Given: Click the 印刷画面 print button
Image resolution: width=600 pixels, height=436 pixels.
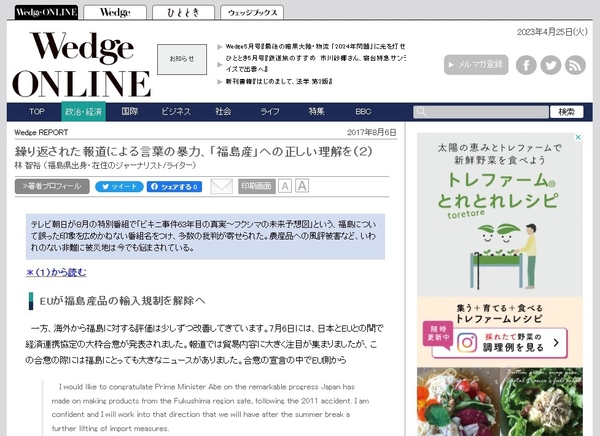Looking at the screenshot, I should [x=256, y=186].
